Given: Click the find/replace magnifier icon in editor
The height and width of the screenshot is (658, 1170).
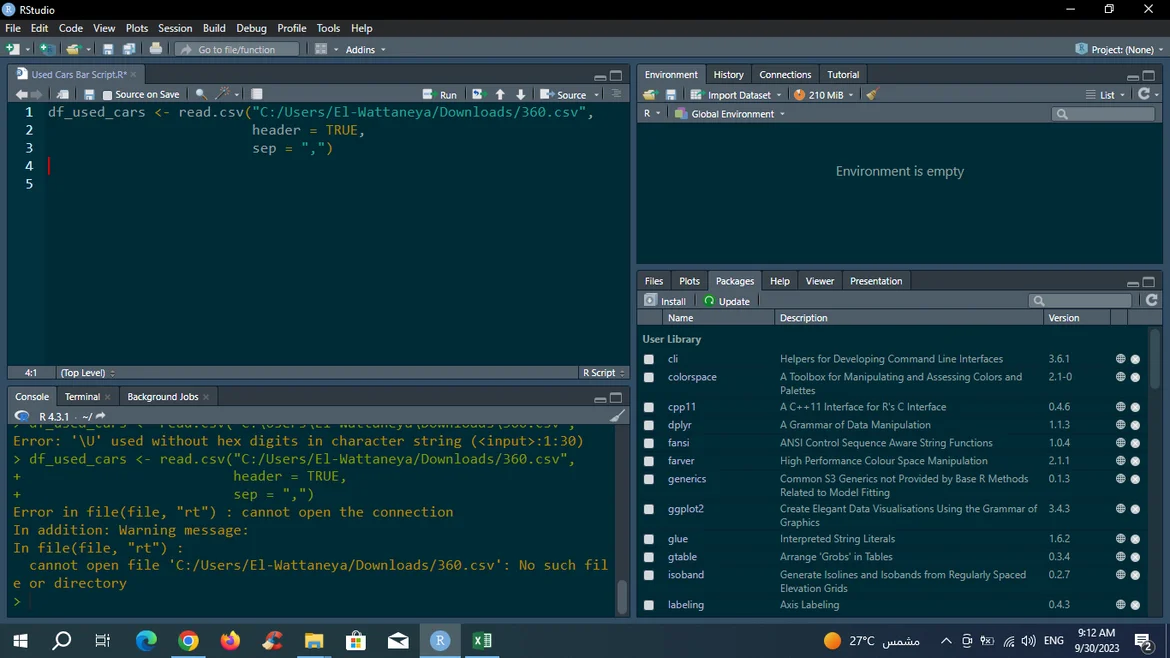Looking at the screenshot, I should [x=201, y=95].
